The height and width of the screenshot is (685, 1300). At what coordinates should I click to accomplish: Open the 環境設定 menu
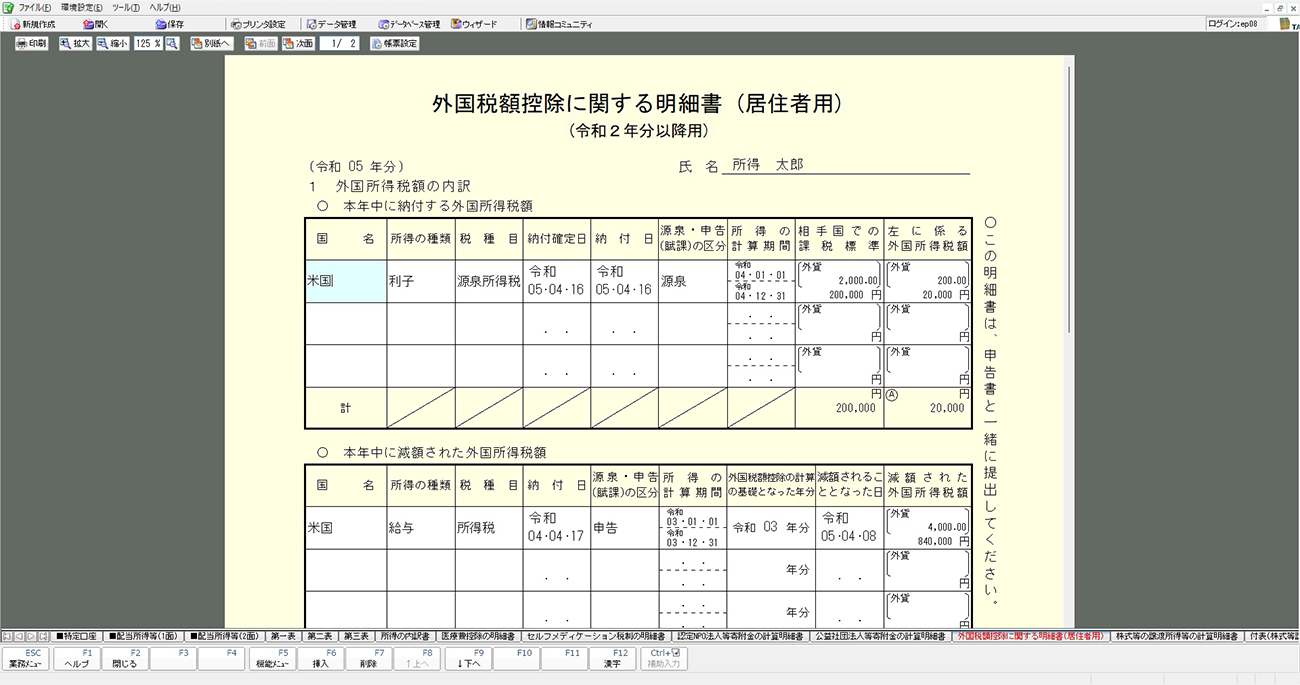(x=81, y=7)
